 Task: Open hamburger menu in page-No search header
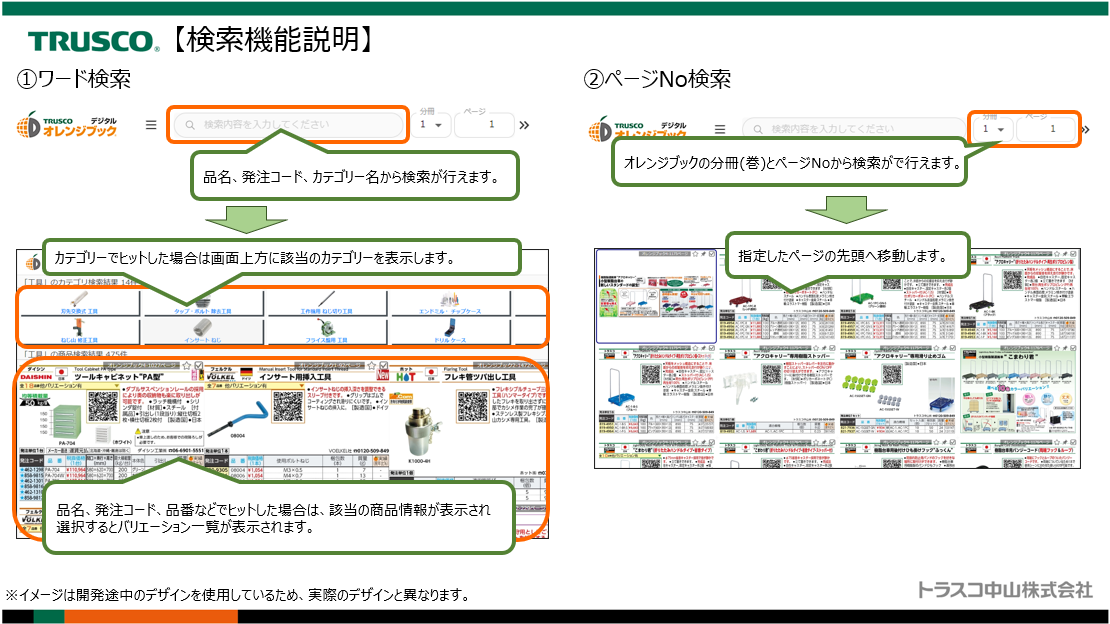pos(720,129)
